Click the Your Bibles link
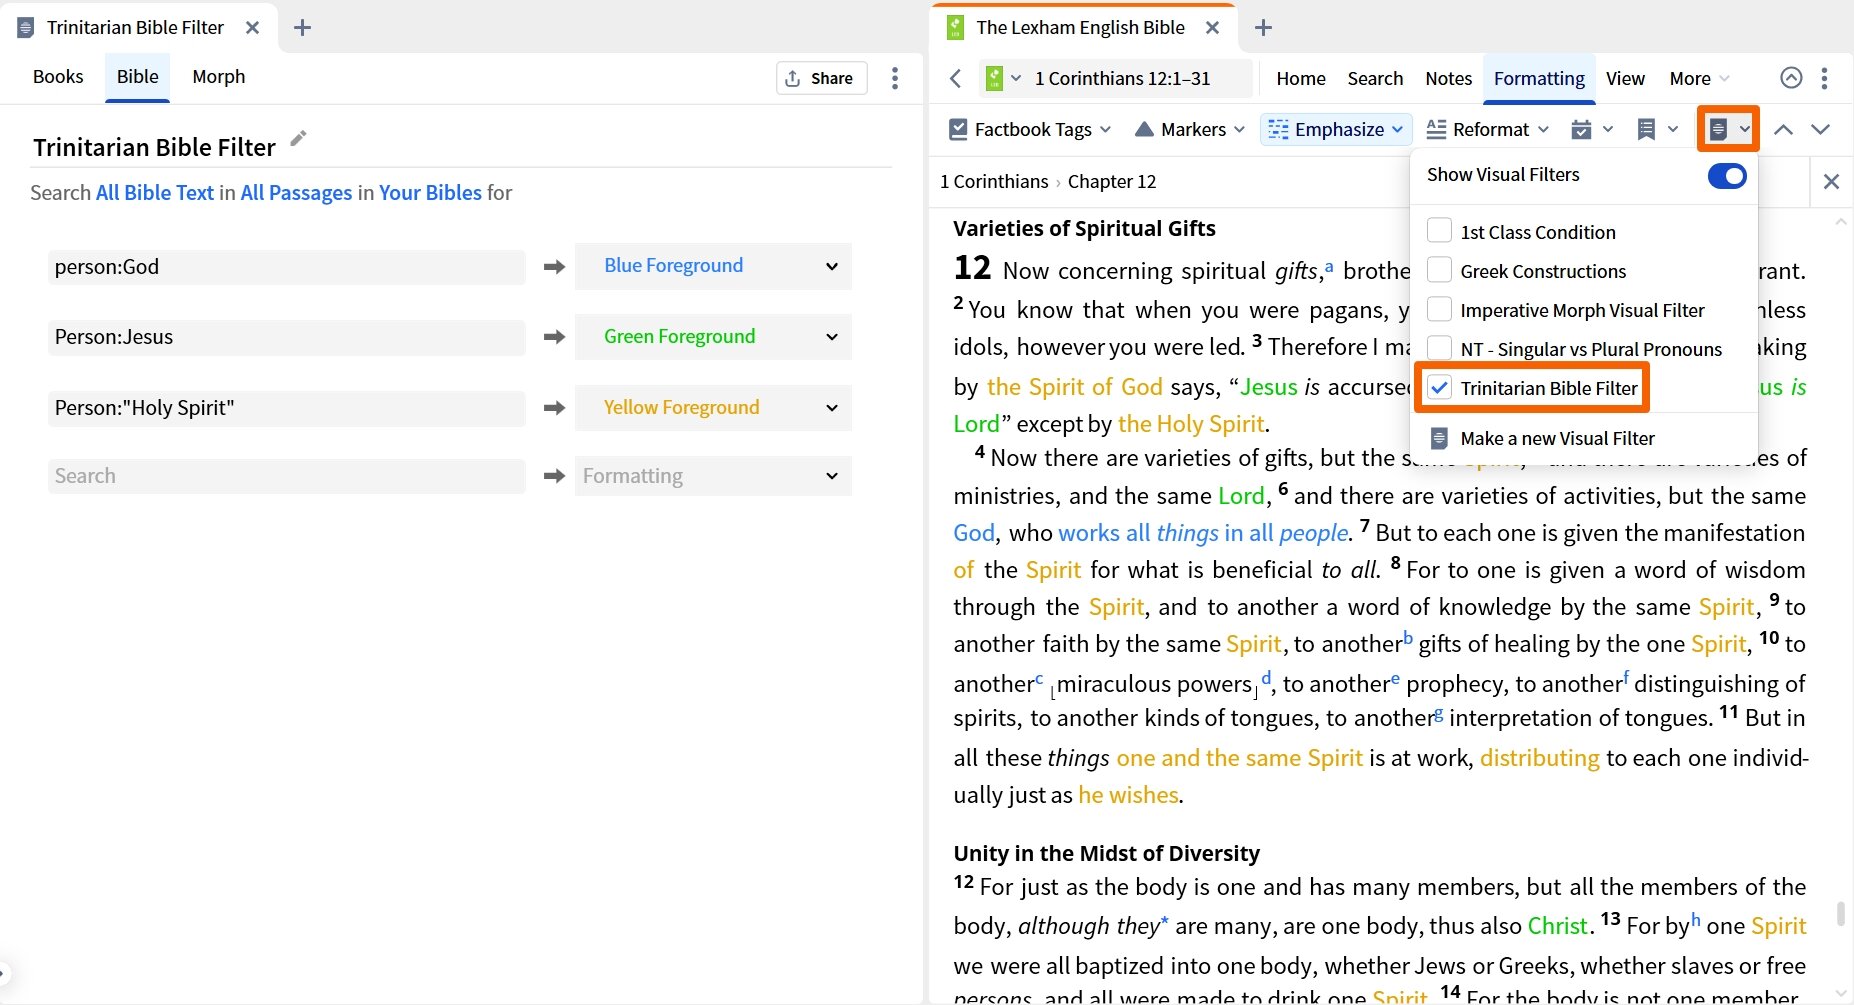The width and height of the screenshot is (1854, 1005). (431, 192)
